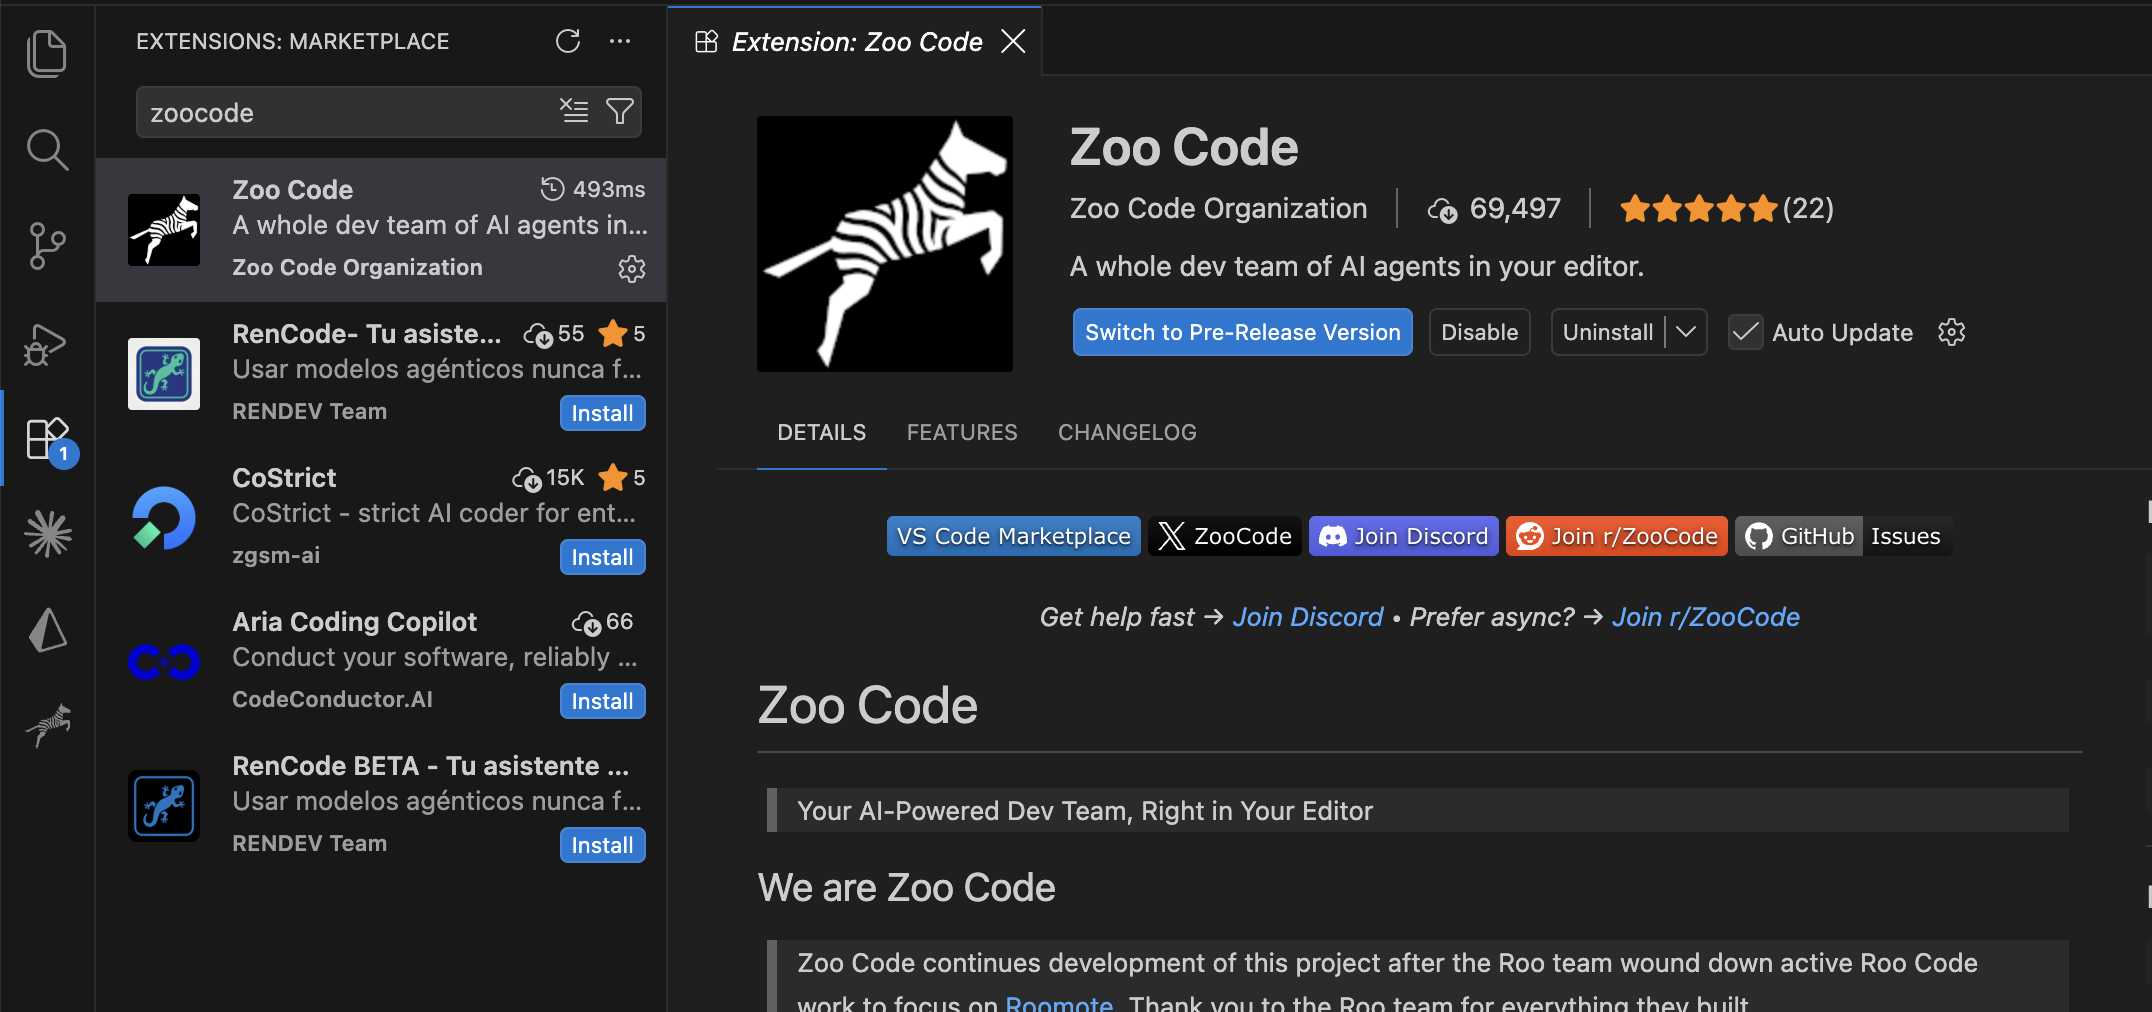This screenshot has height=1012, width=2152.
Task: Switch to the CHANGELOG tab
Action: pyautogui.click(x=1127, y=432)
